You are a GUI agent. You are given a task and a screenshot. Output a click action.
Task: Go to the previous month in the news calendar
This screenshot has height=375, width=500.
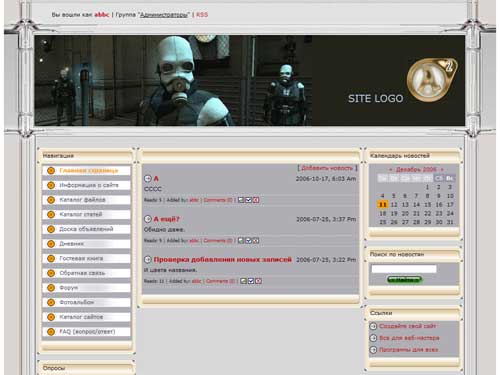click(x=391, y=170)
